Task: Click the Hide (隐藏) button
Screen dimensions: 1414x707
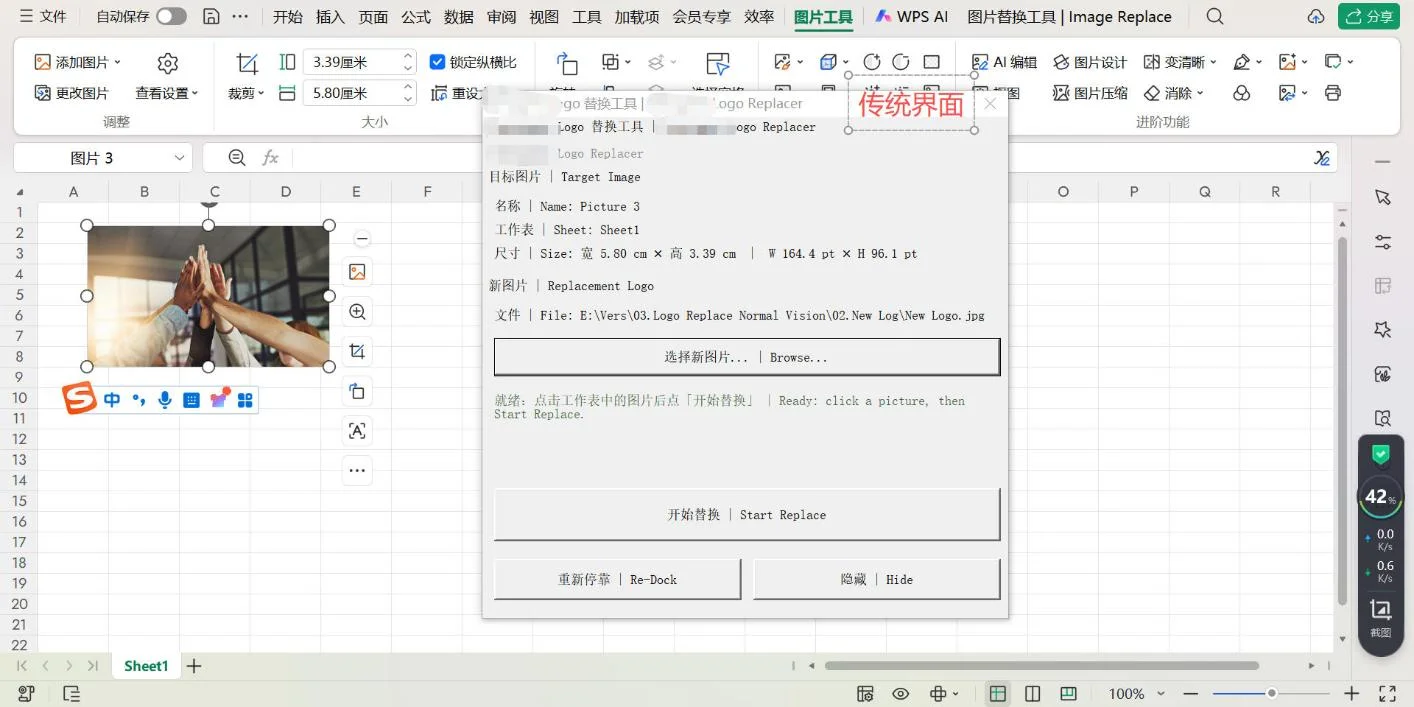Action: [x=877, y=579]
